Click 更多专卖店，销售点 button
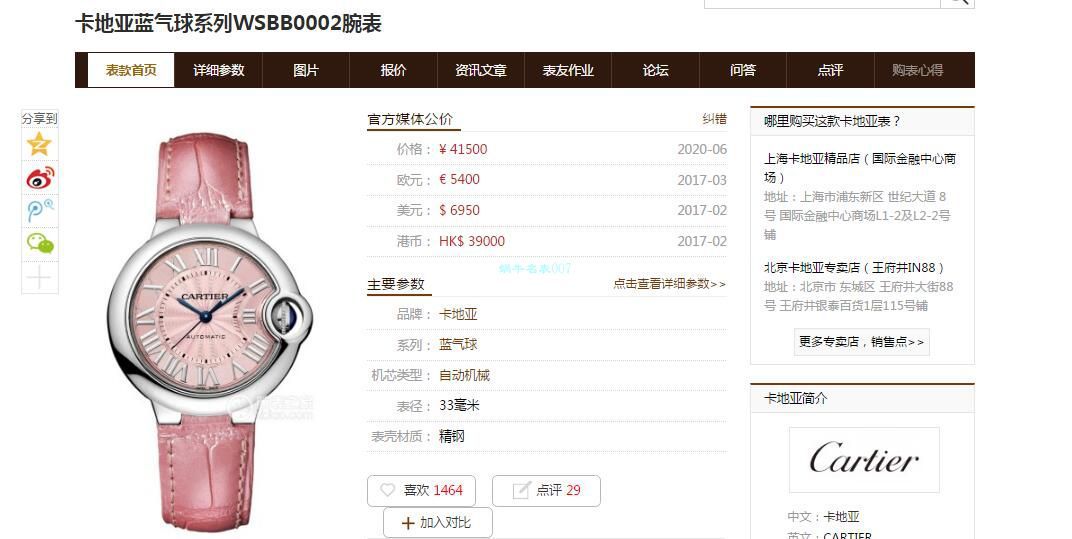1072x539 pixels. 861,341
